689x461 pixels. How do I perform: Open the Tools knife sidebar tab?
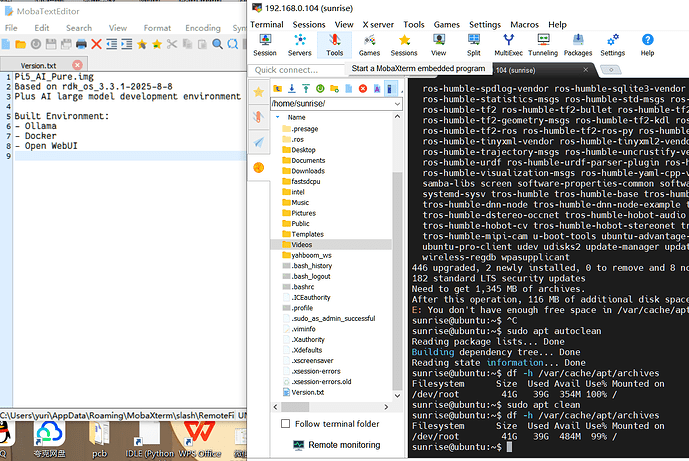coord(258,117)
